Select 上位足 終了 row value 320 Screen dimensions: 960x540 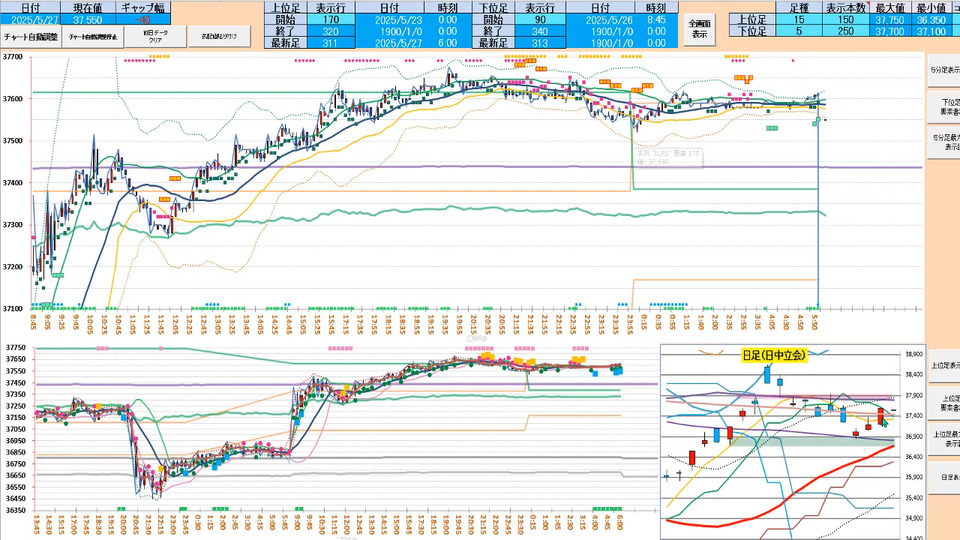coord(331,31)
